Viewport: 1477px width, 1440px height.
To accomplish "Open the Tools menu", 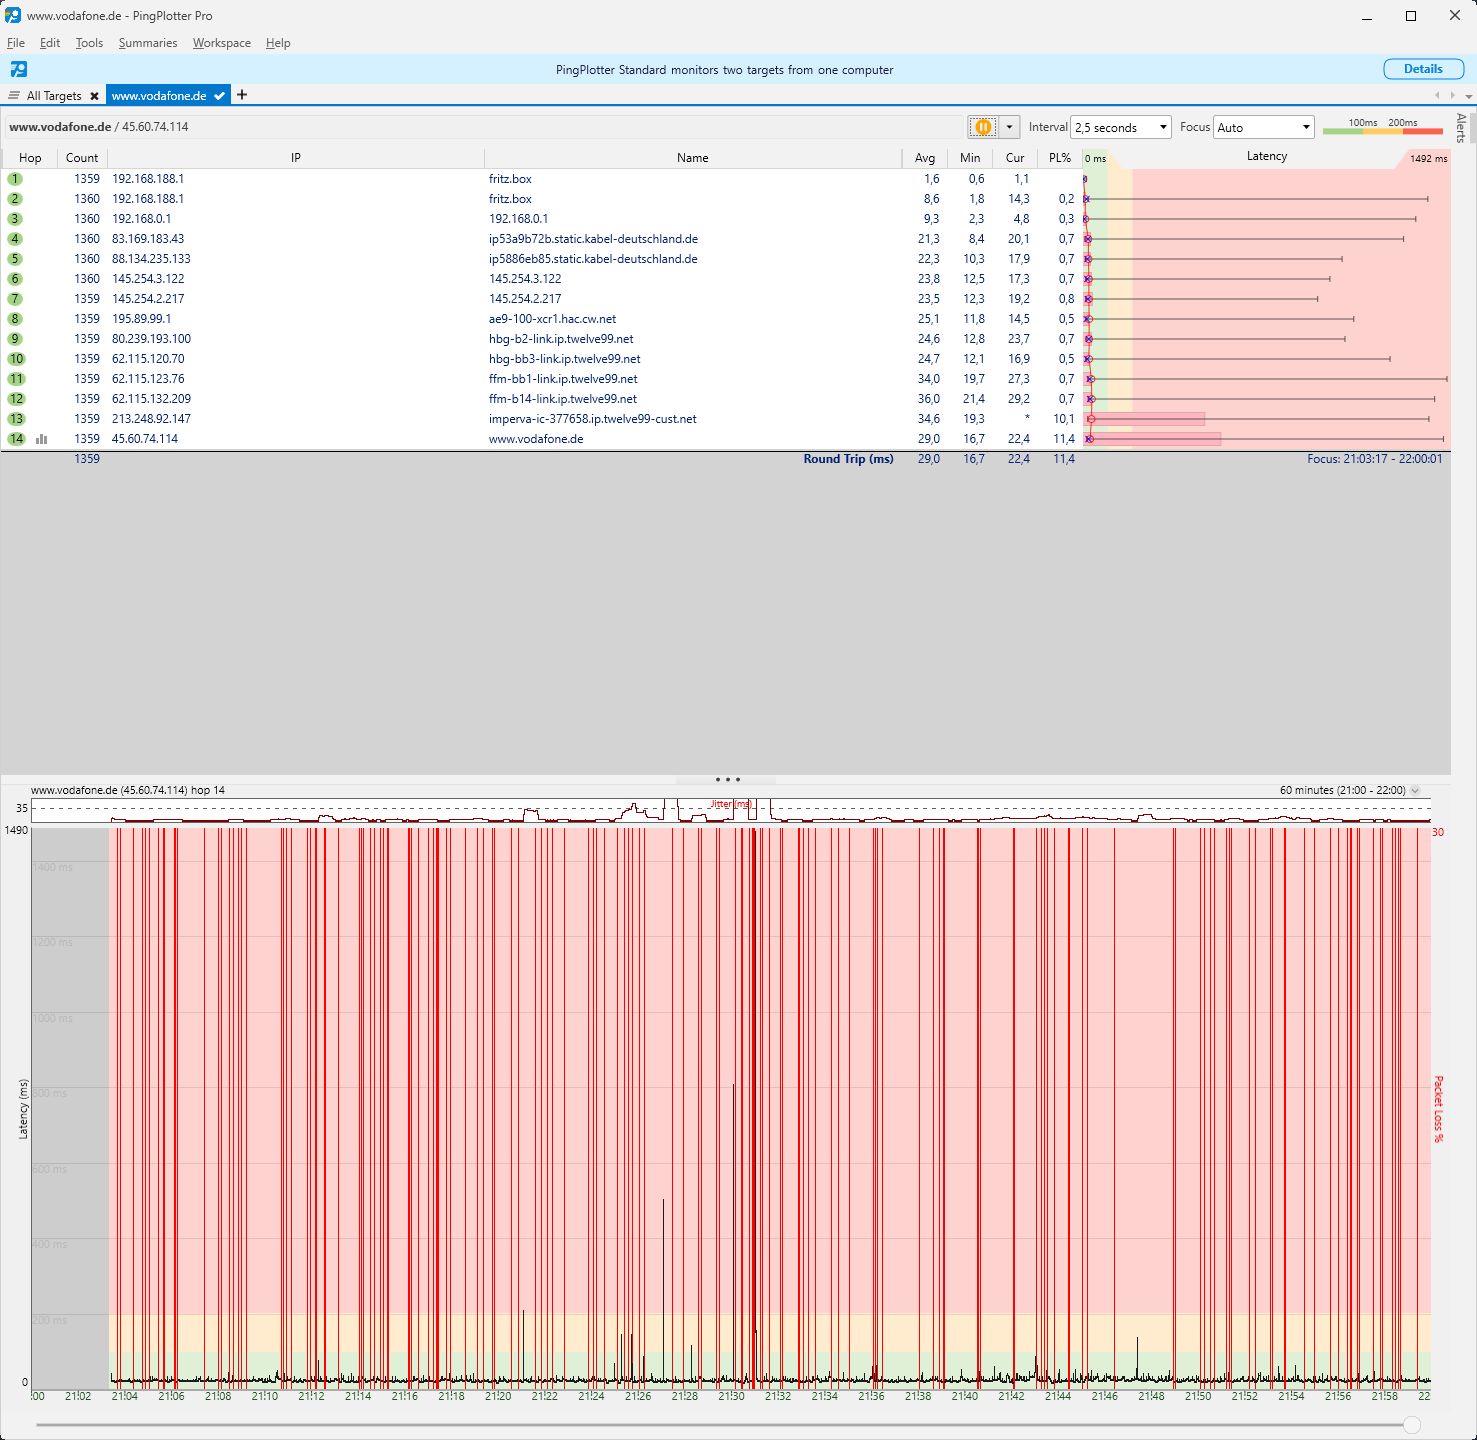I will tap(89, 43).
